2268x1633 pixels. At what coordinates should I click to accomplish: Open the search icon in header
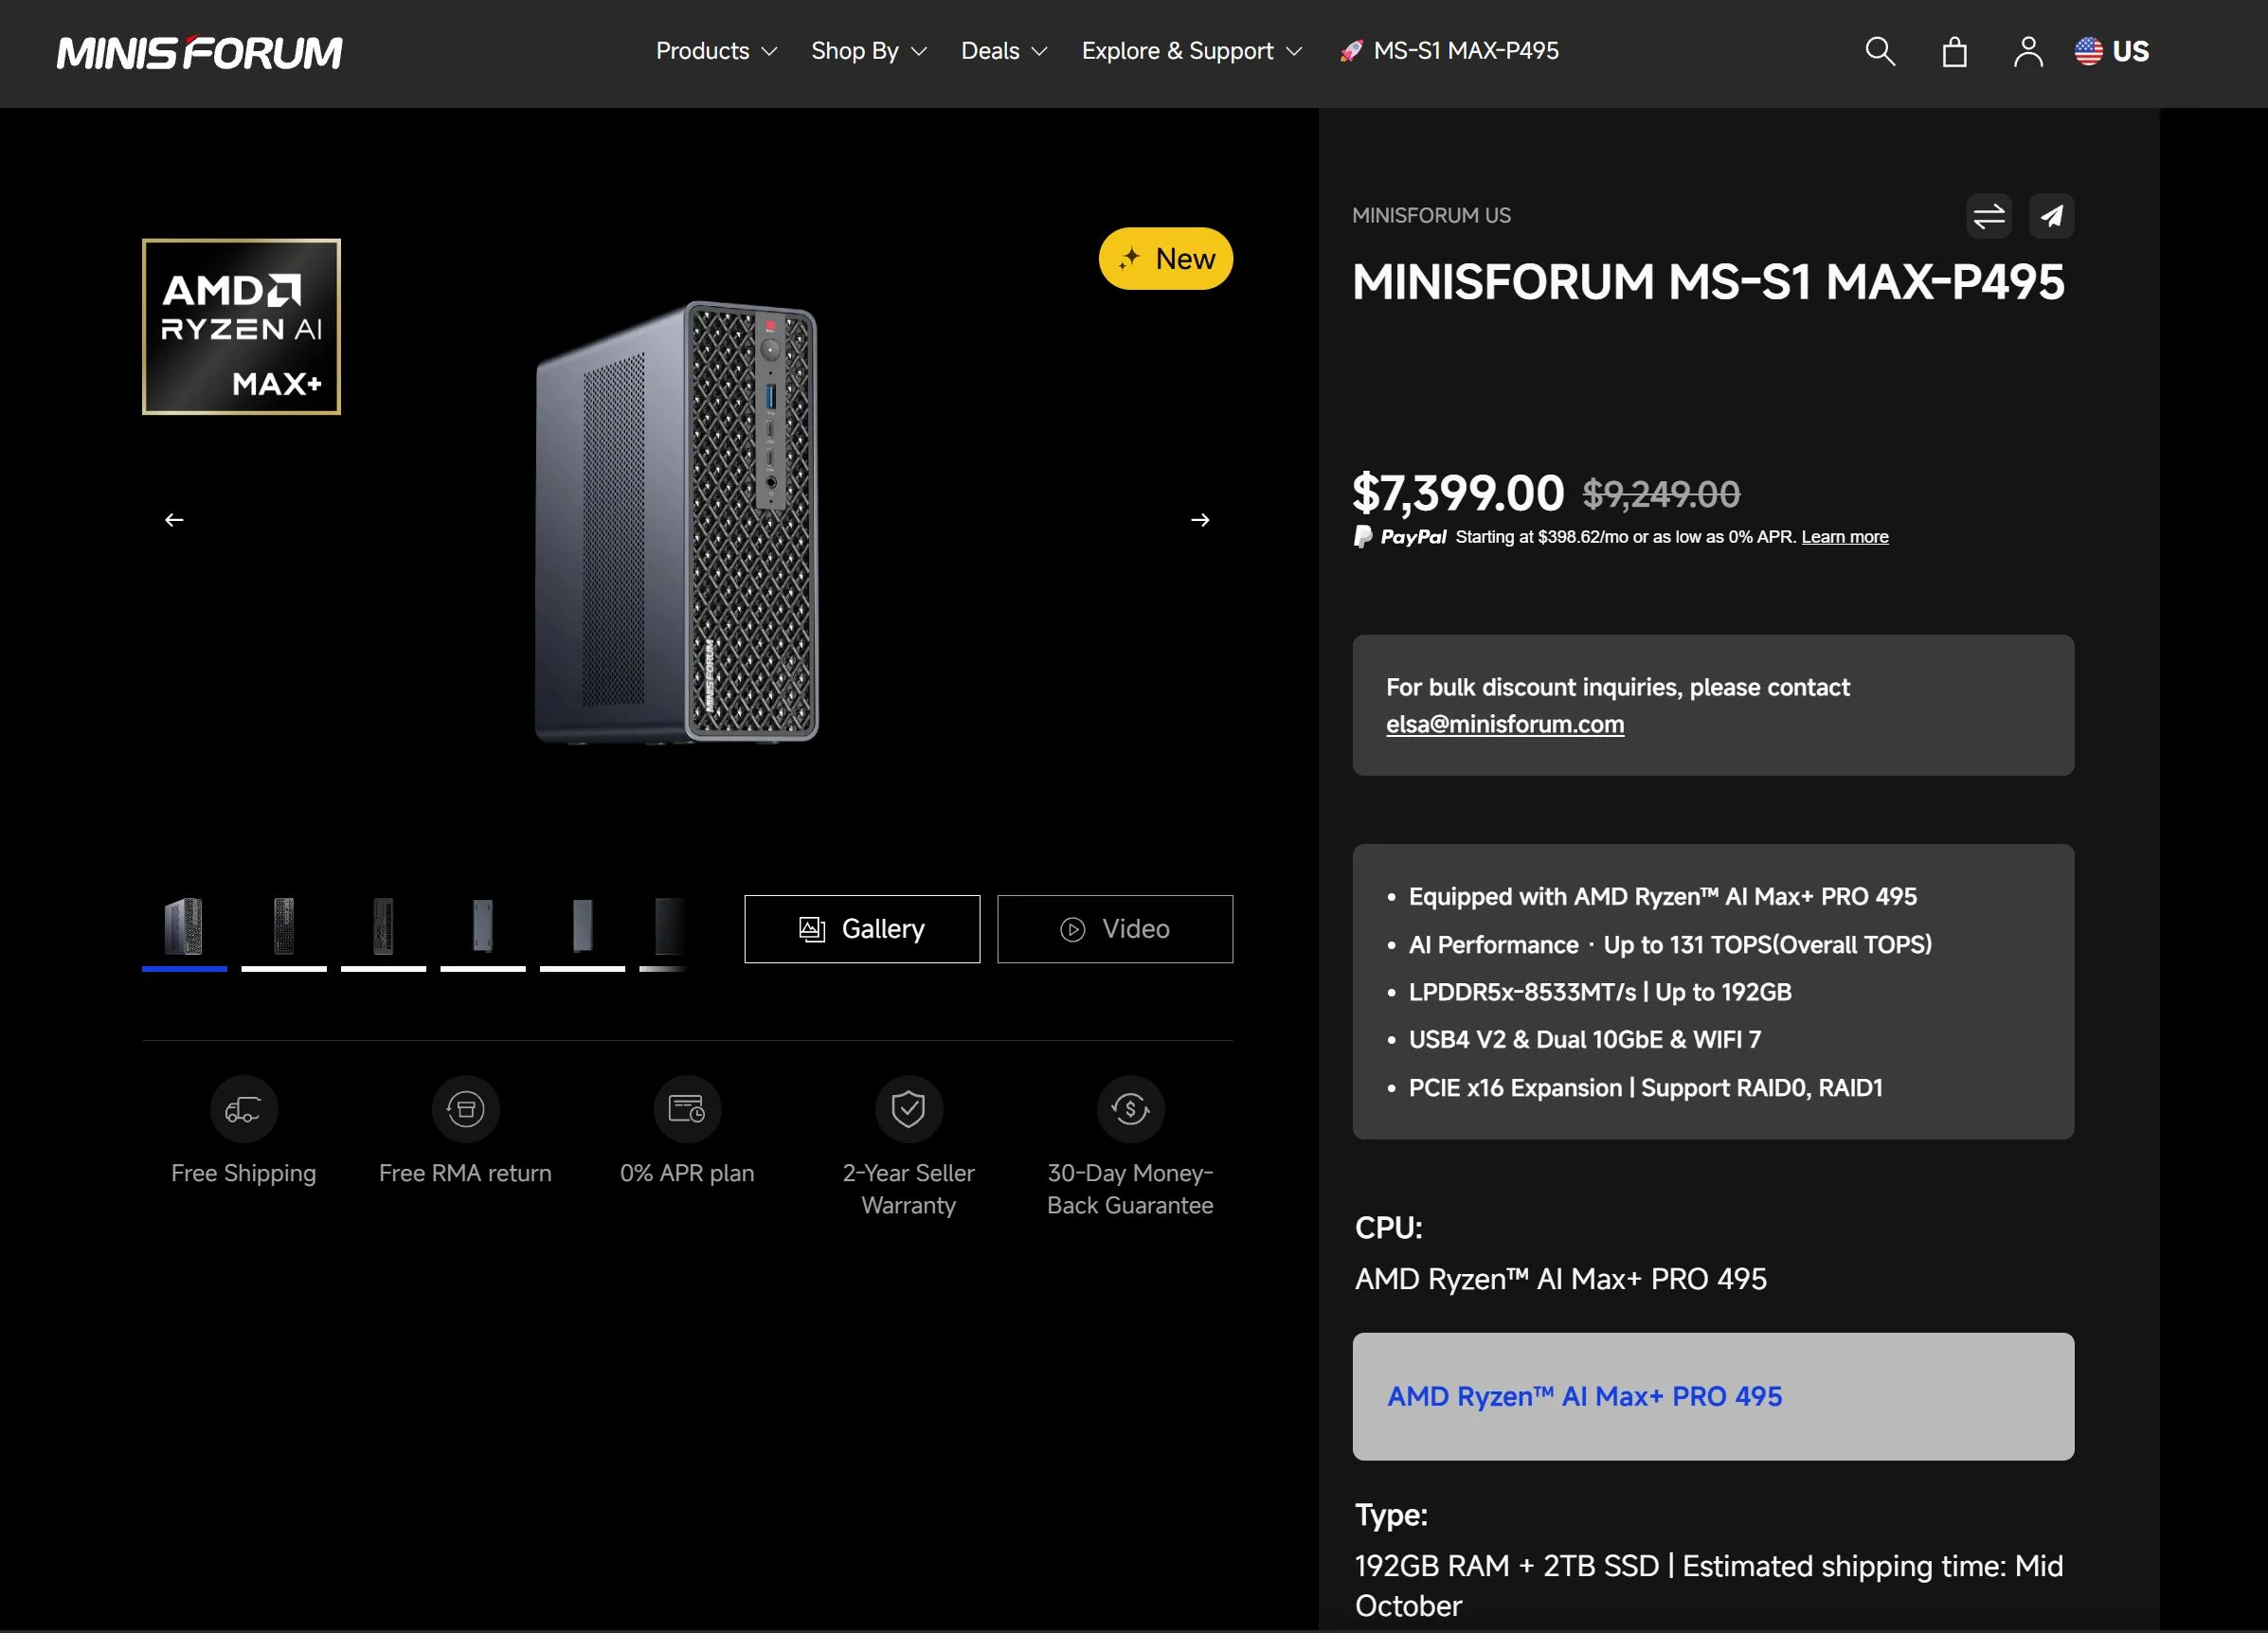(x=1880, y=51)
